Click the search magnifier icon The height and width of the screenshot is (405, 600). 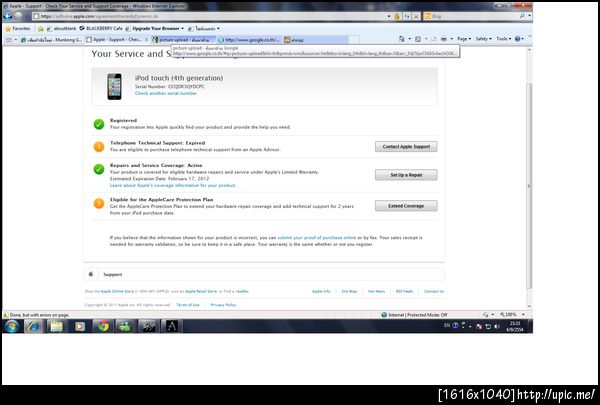(522, 16)
